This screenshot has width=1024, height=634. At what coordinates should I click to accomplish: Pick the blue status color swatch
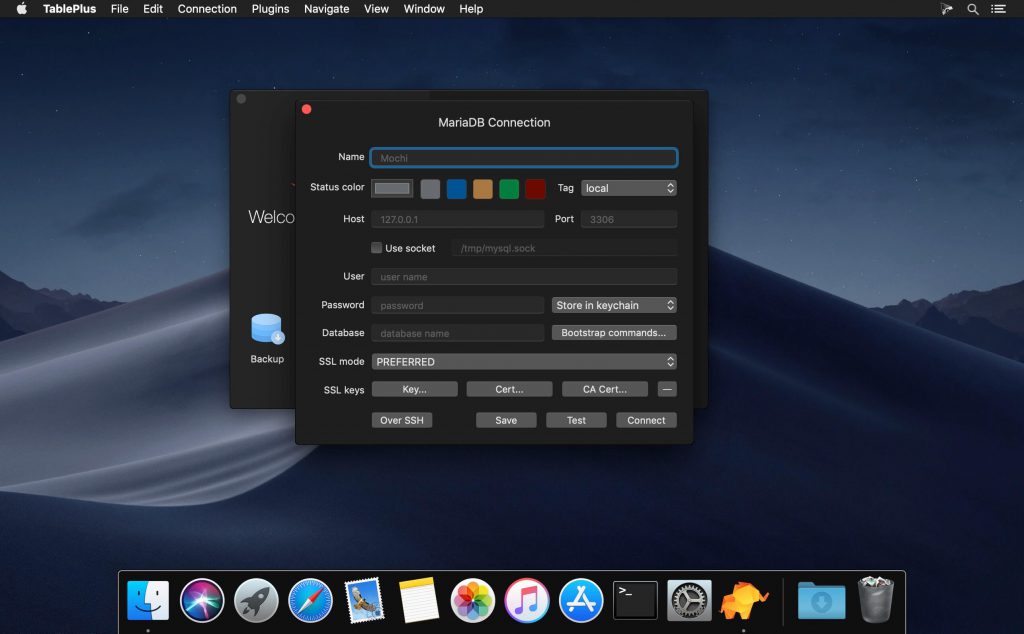(457, 189)
